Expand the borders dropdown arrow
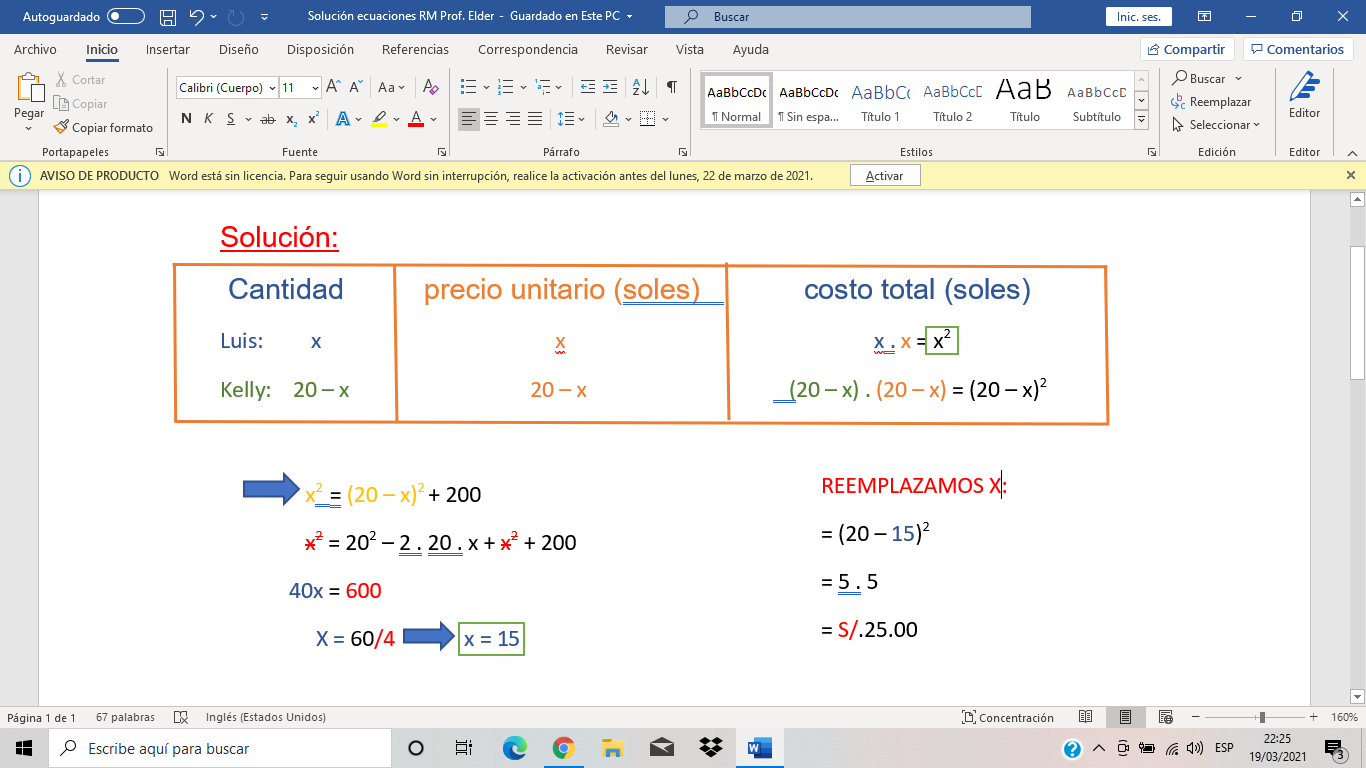1366x768 pixels. (665, 119)
